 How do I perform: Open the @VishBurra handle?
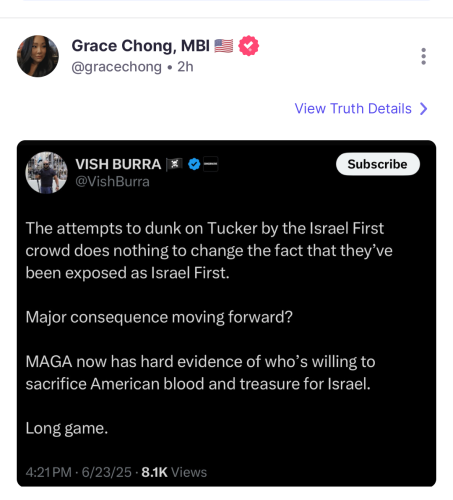click(x=112, y=182)
